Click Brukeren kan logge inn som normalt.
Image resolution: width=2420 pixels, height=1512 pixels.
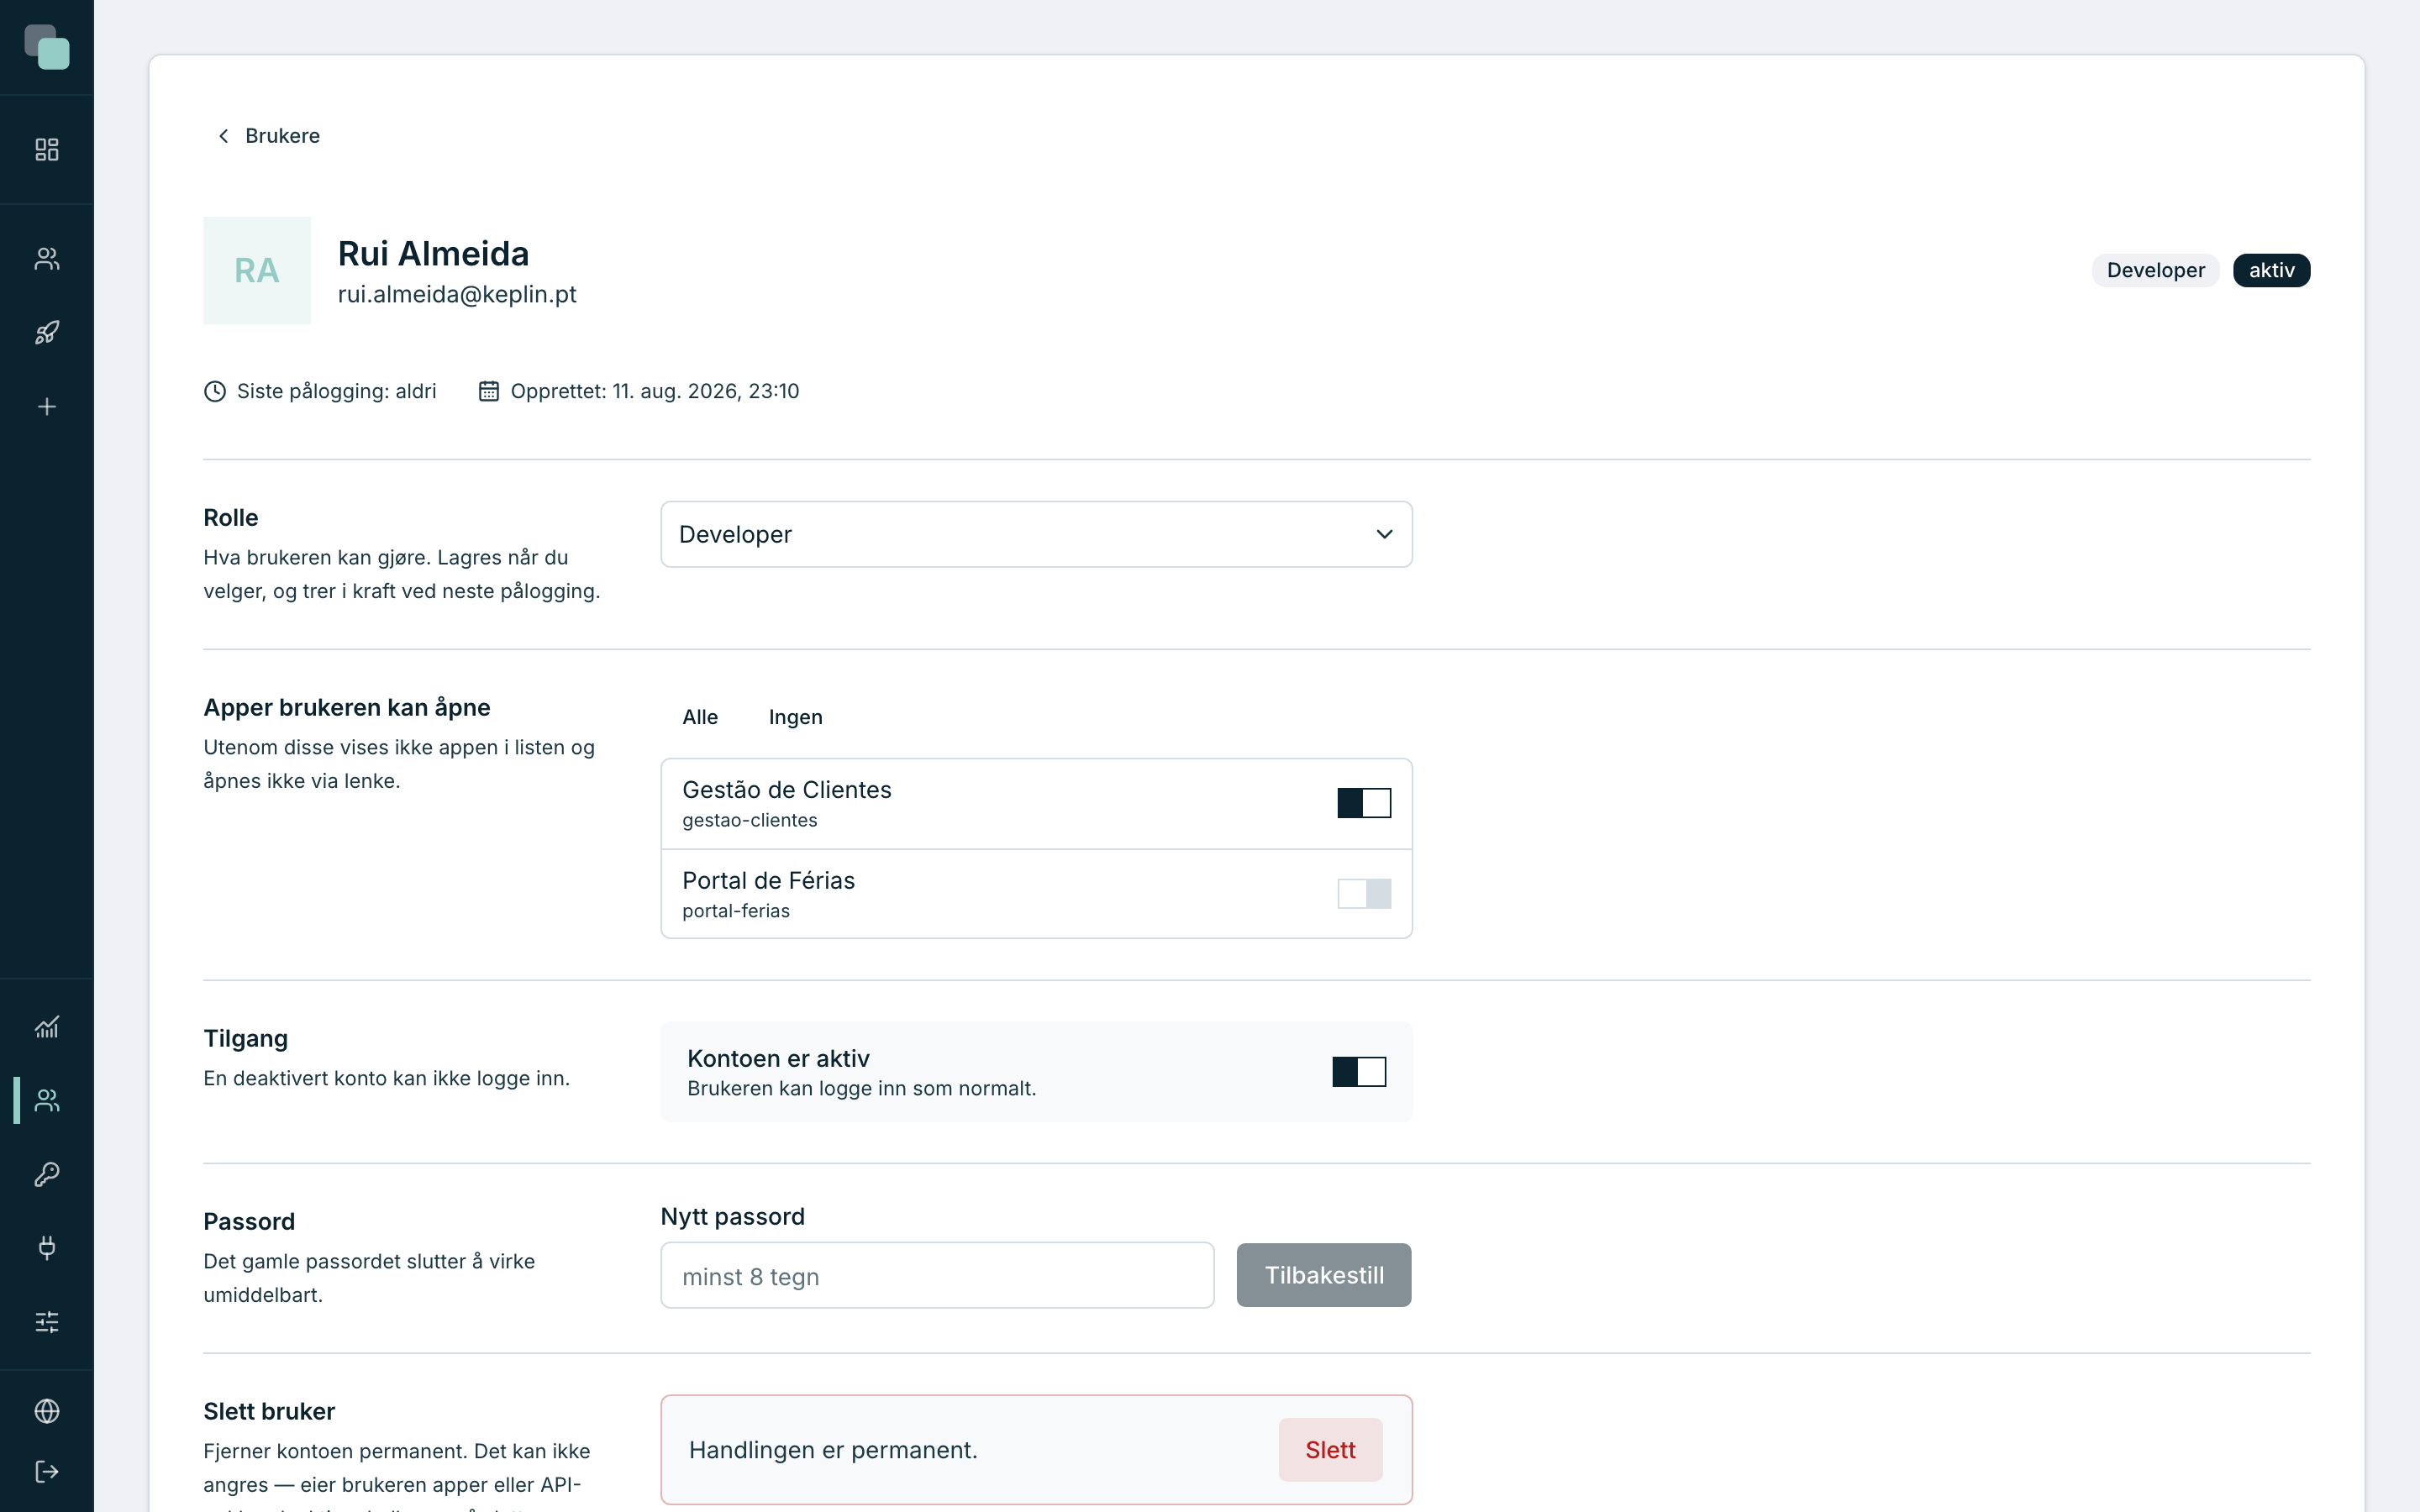tap(862, 1088)
